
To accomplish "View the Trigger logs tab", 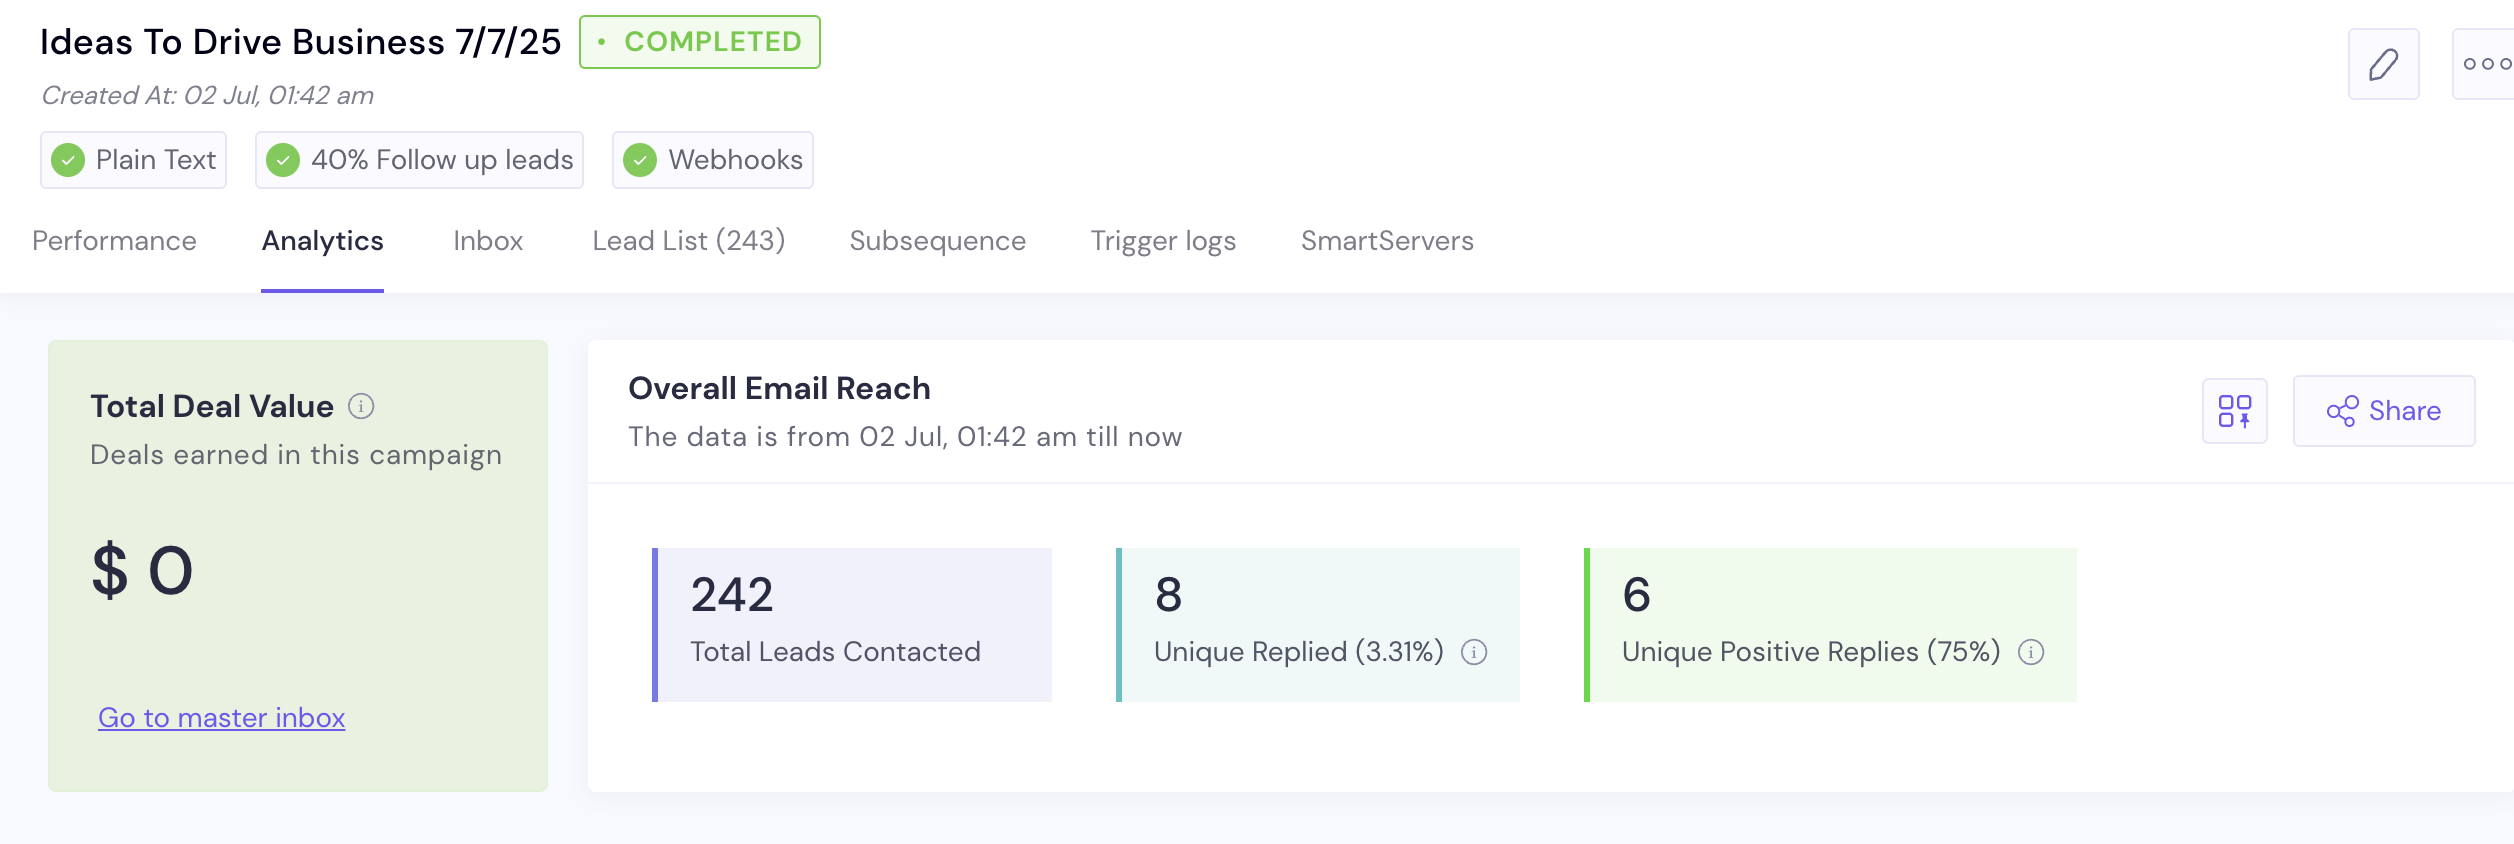I will pyautogui.click(x=1163, y=241).
